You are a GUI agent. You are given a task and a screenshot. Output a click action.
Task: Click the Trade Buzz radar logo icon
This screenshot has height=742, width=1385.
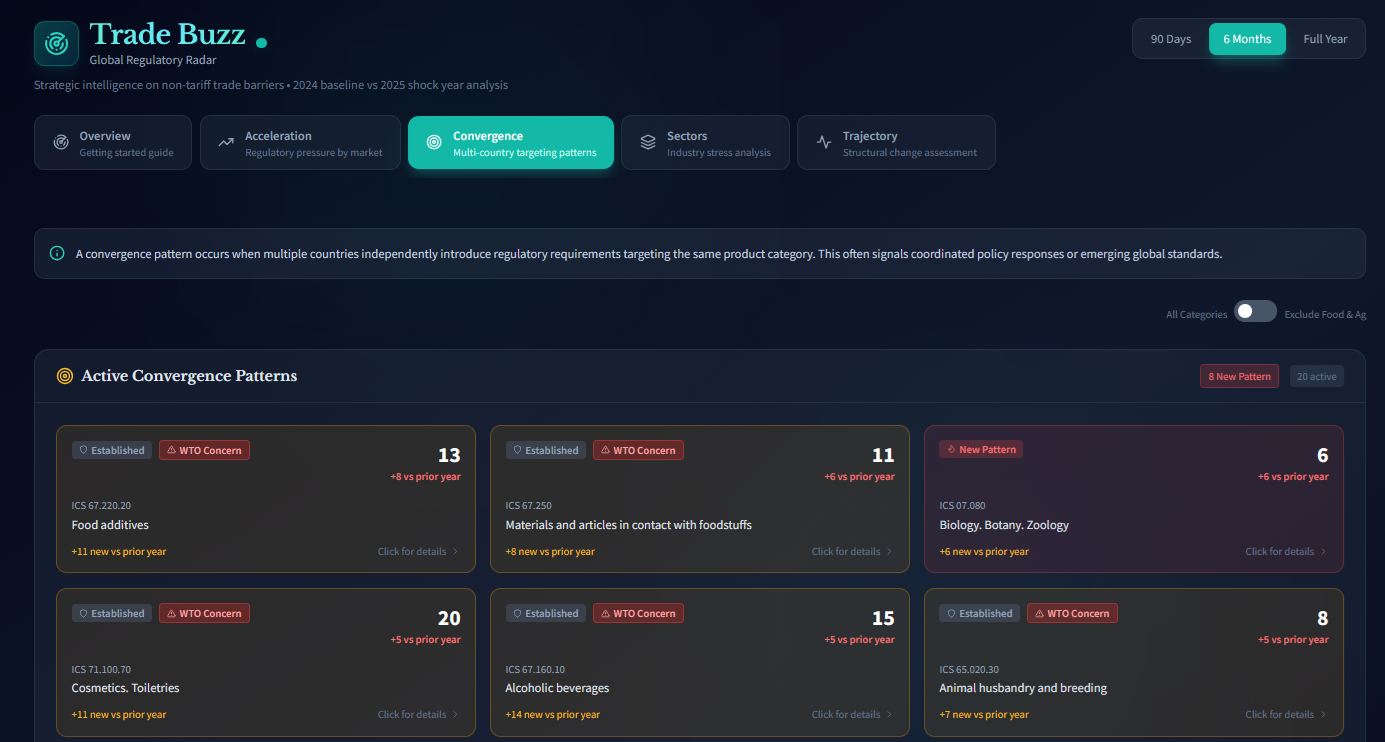tap(56, 44)
